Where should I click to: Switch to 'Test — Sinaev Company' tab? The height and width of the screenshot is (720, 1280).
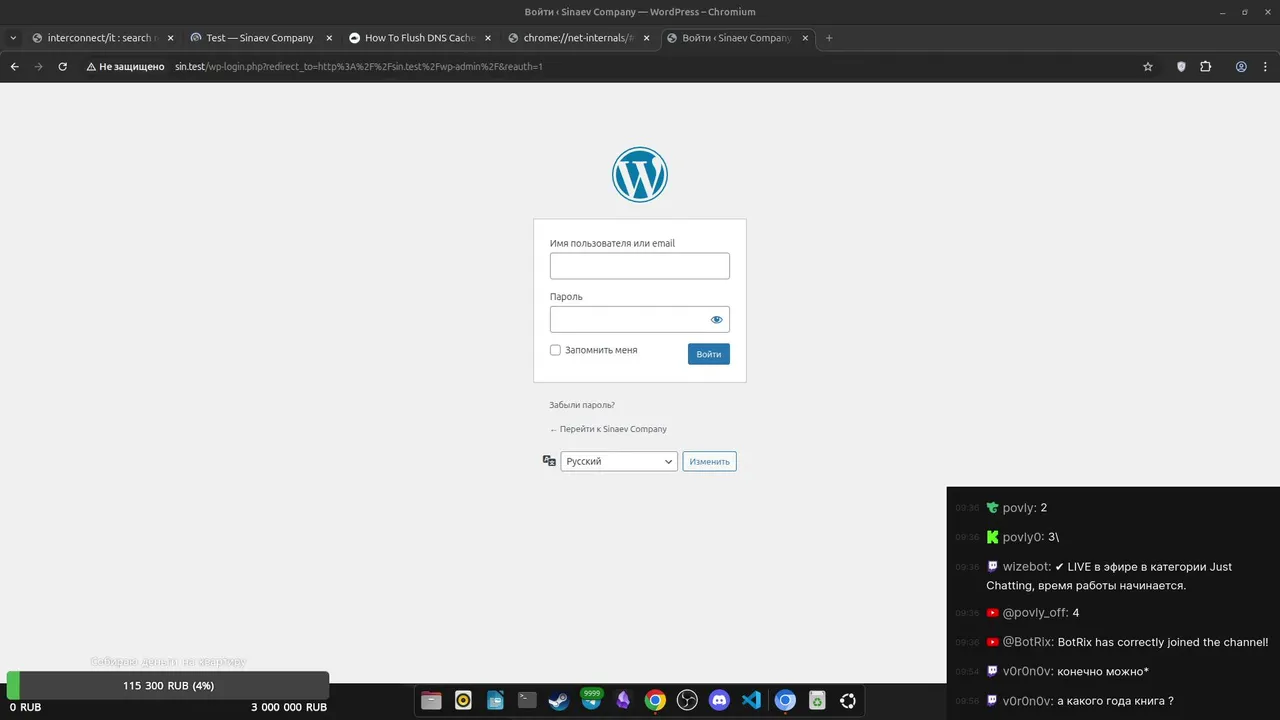click(x=260, y=38)
